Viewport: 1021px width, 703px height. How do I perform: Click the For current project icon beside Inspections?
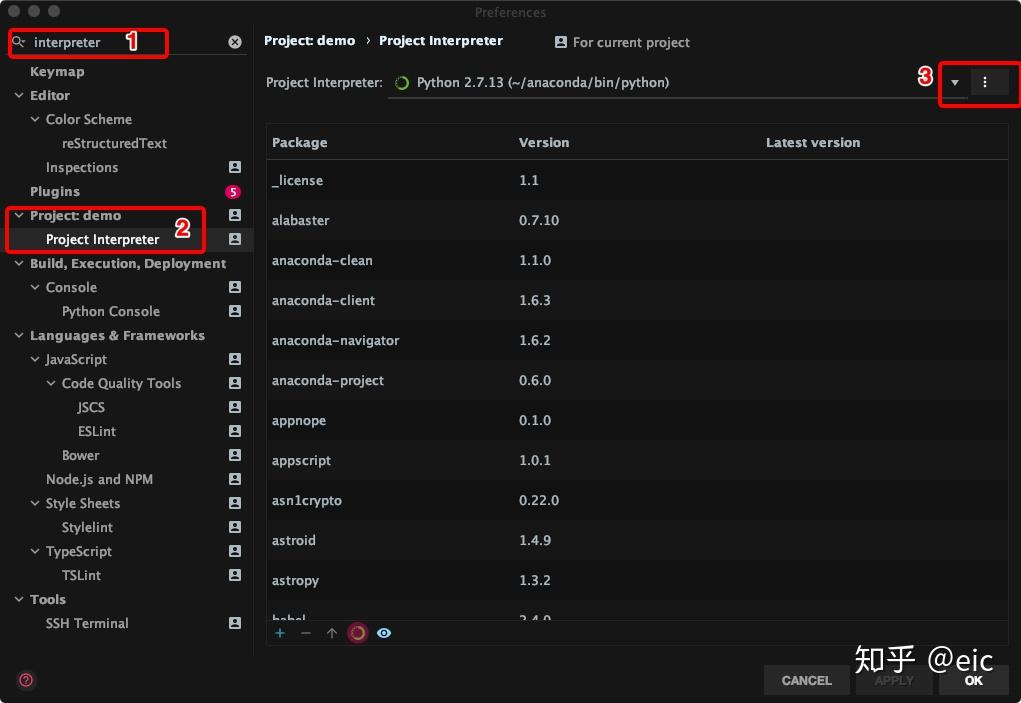tap(233, 167)
